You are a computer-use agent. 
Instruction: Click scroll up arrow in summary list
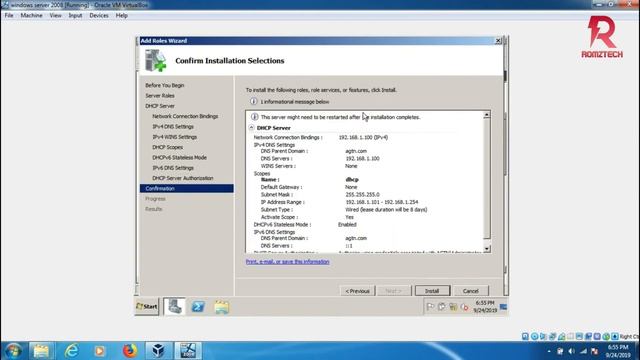coord(487,115)
